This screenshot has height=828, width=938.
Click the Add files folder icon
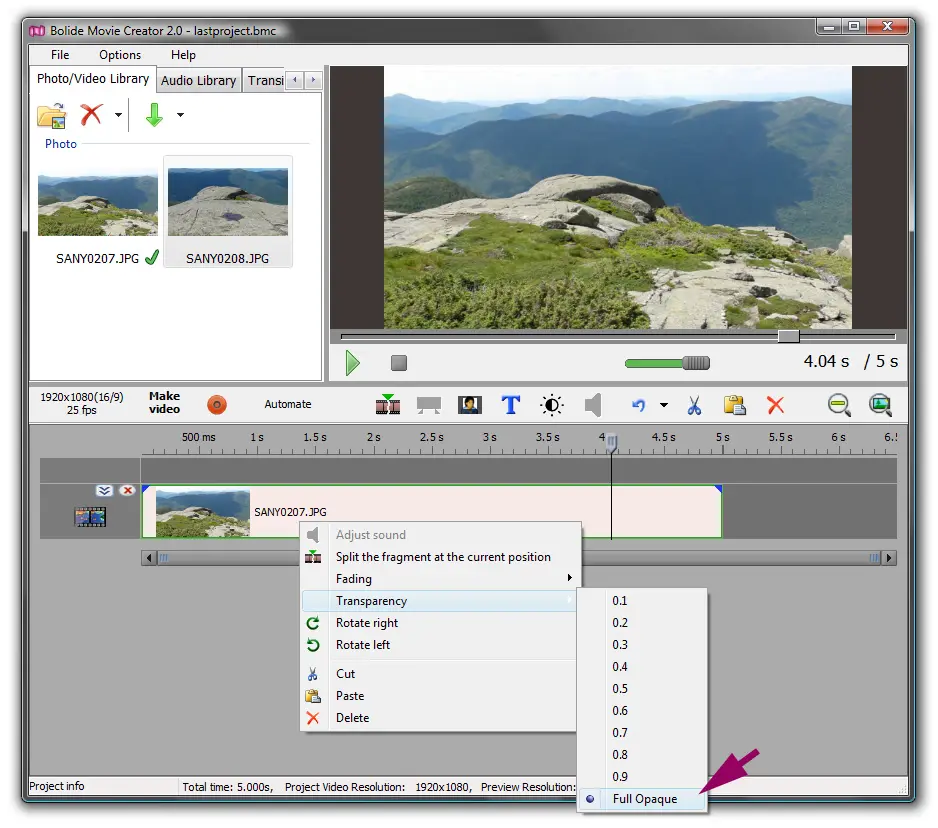(51, 115)
